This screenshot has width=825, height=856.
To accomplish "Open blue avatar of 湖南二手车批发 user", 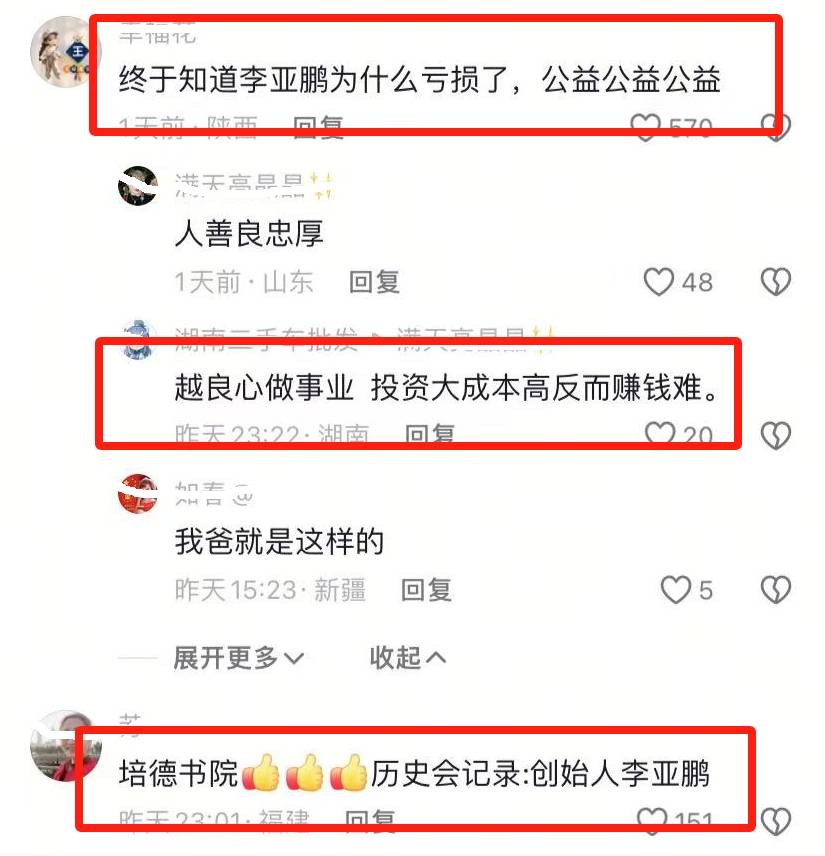I will pos(138,340).
